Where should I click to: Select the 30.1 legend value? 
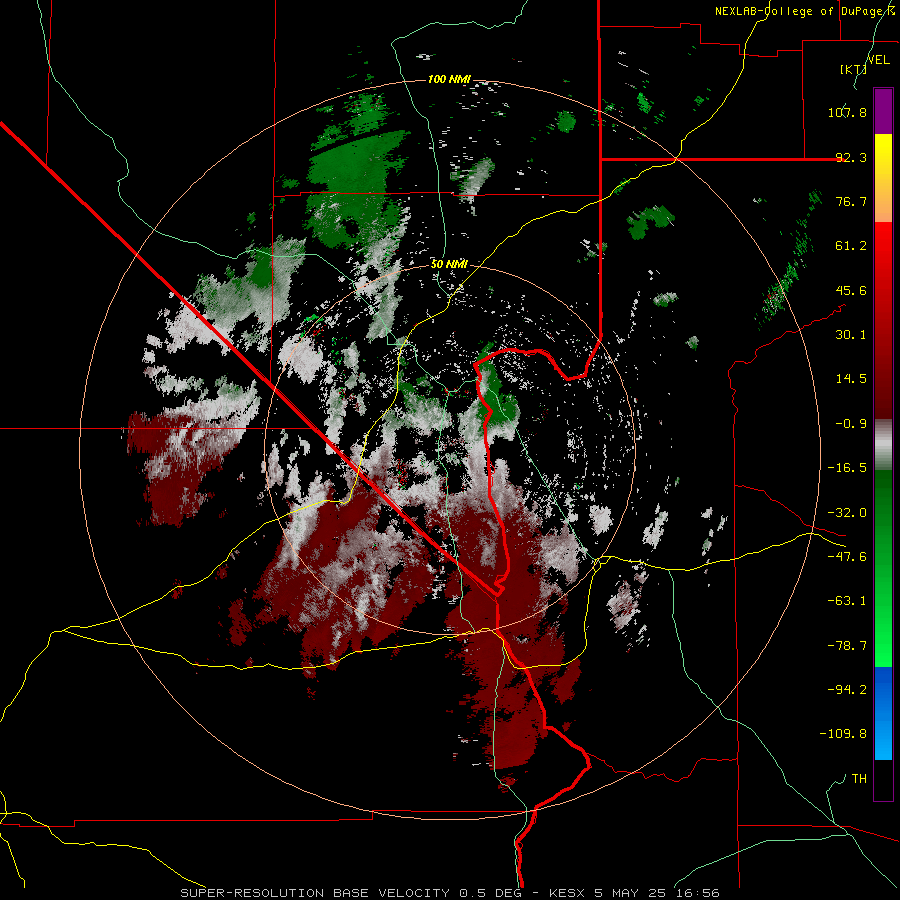[x=851, y=335]
